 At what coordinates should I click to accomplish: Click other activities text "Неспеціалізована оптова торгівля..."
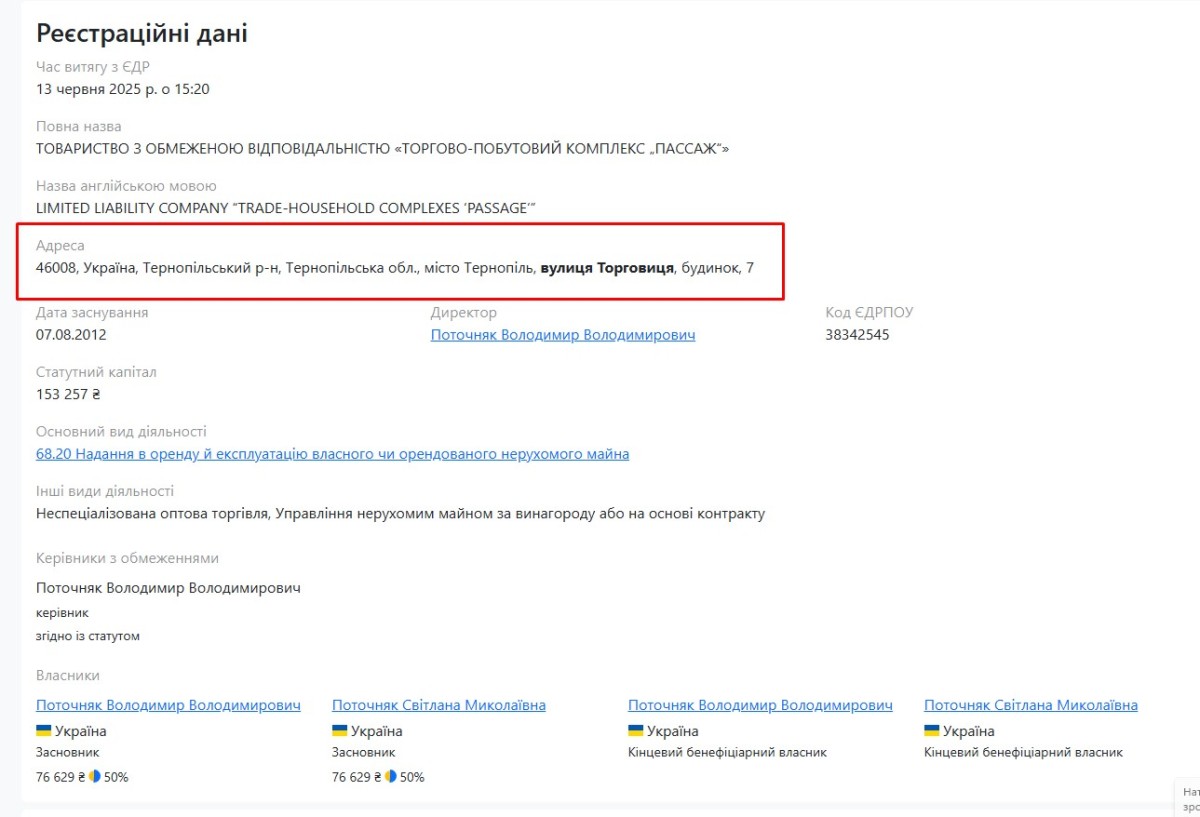click(401, 514)
